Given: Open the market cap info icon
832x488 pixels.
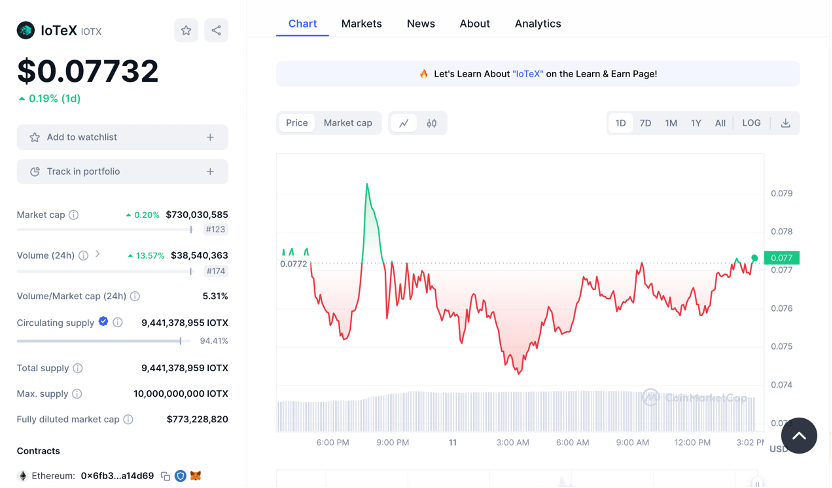Looking at the screenshot, I should pos(74,215).
